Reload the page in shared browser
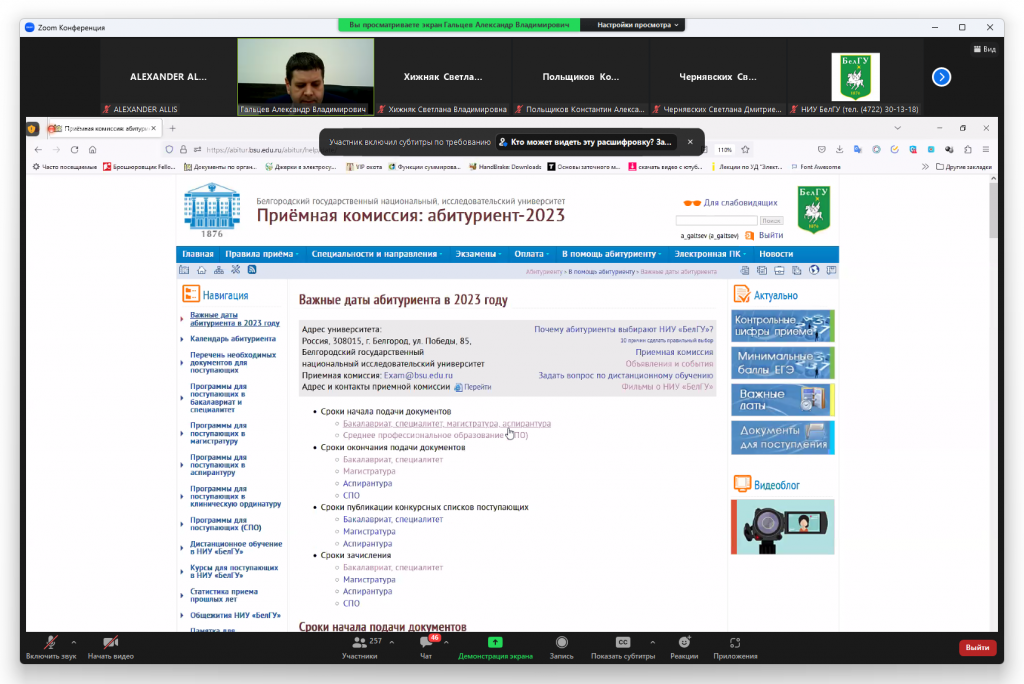1024x684 pixels. tap(74, 150)
